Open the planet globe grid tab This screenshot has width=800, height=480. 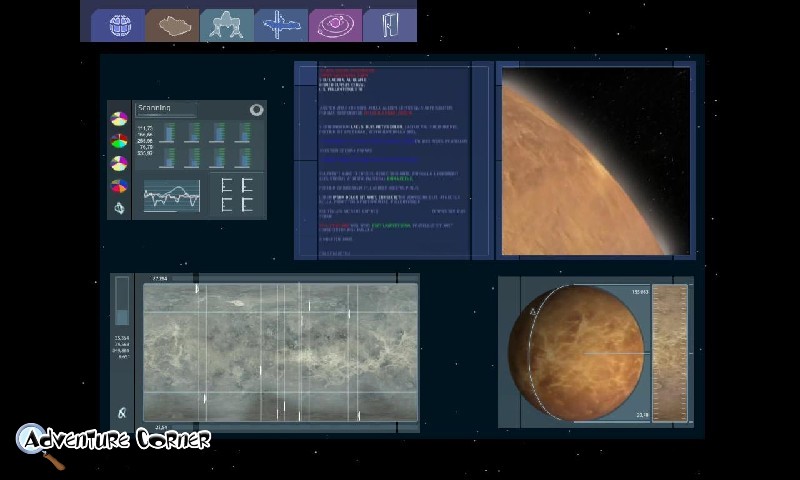coord(119,25)
